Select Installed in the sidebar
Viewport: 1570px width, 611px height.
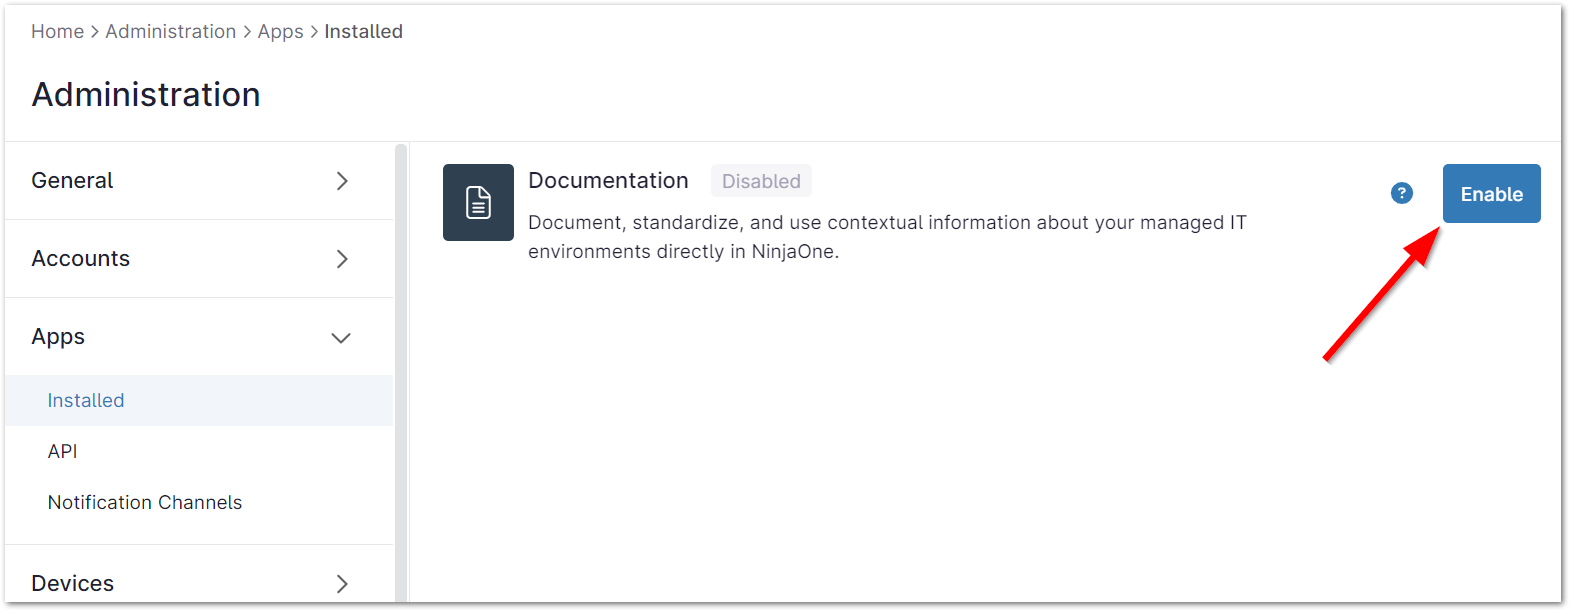click(85, 400)
